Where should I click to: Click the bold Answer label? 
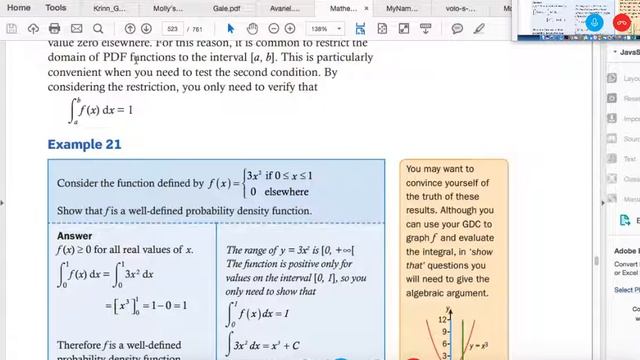74,236
